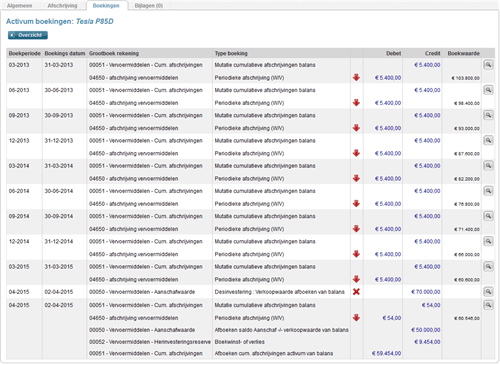Click red down arrow in 03-2015 row
The width and height of the screenshot is (500, 365).
356,279
